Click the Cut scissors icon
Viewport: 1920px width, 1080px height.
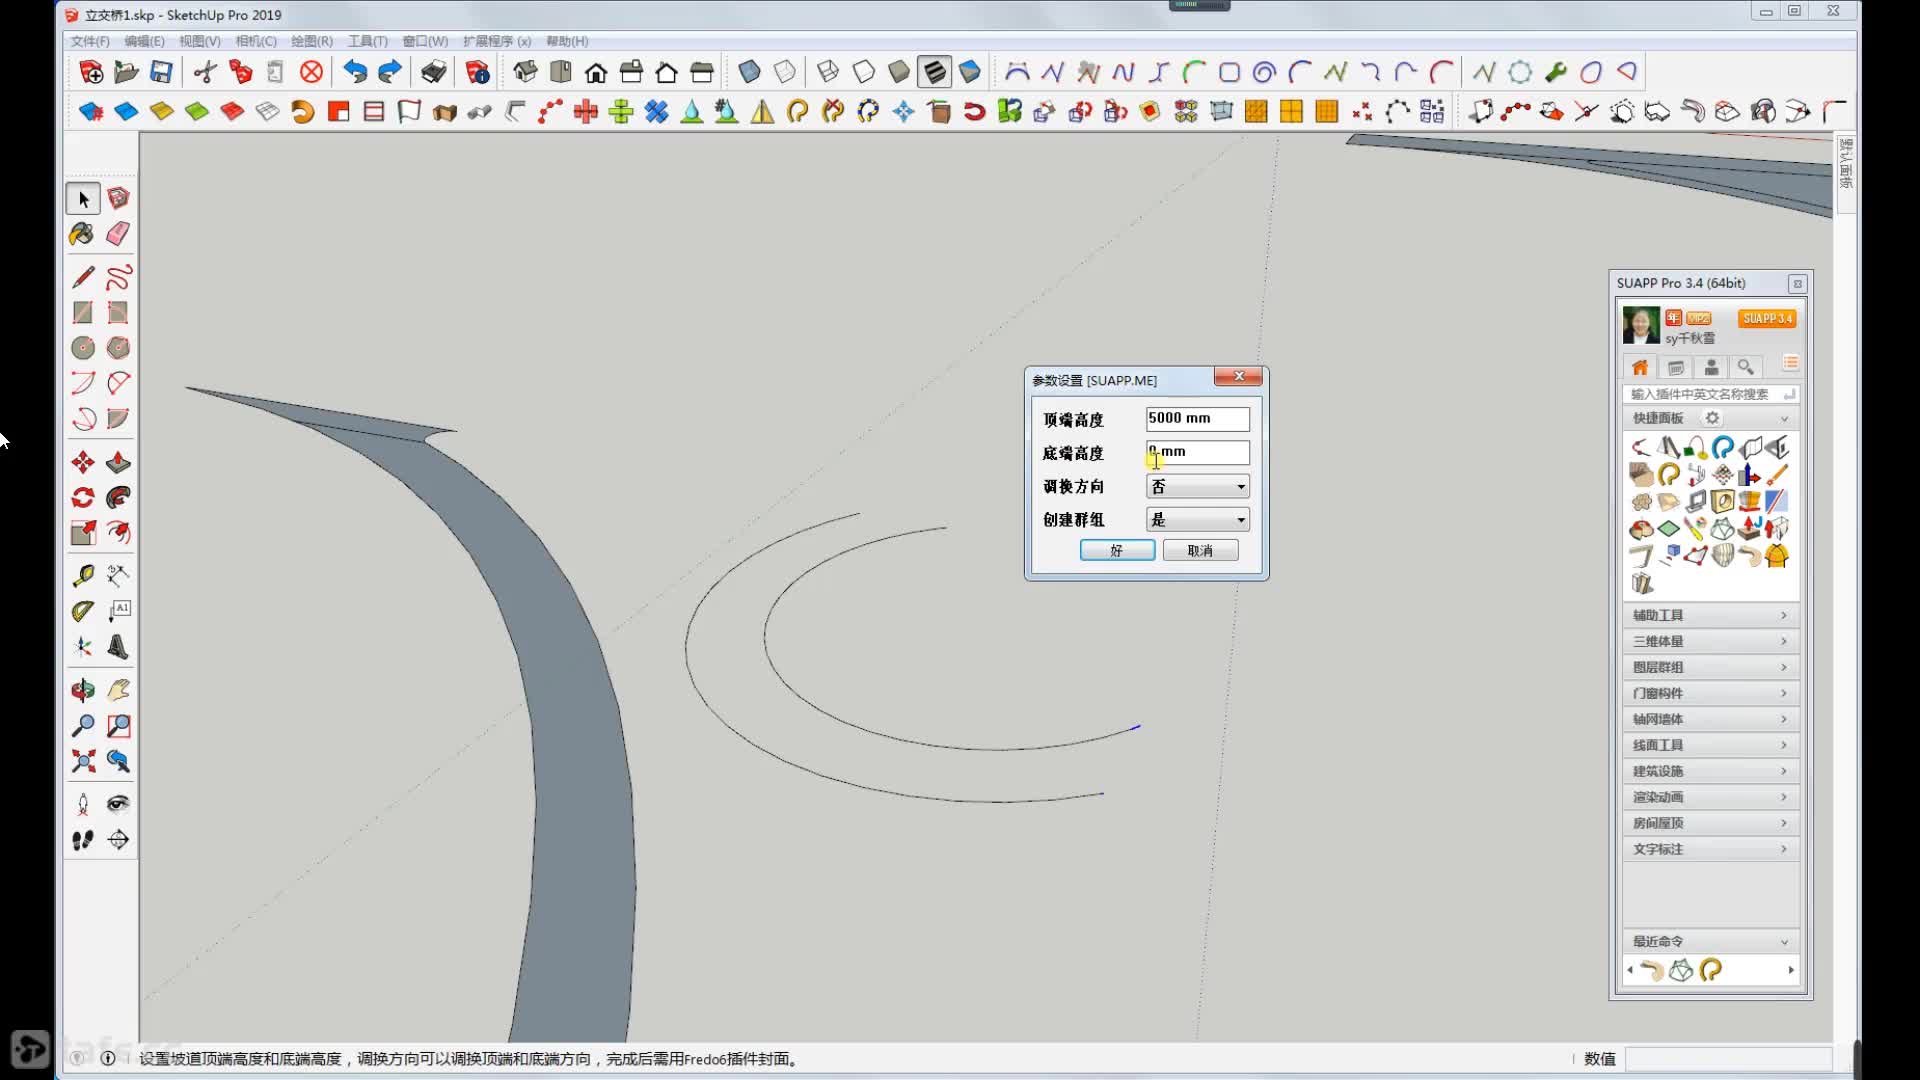click(205, 72)
